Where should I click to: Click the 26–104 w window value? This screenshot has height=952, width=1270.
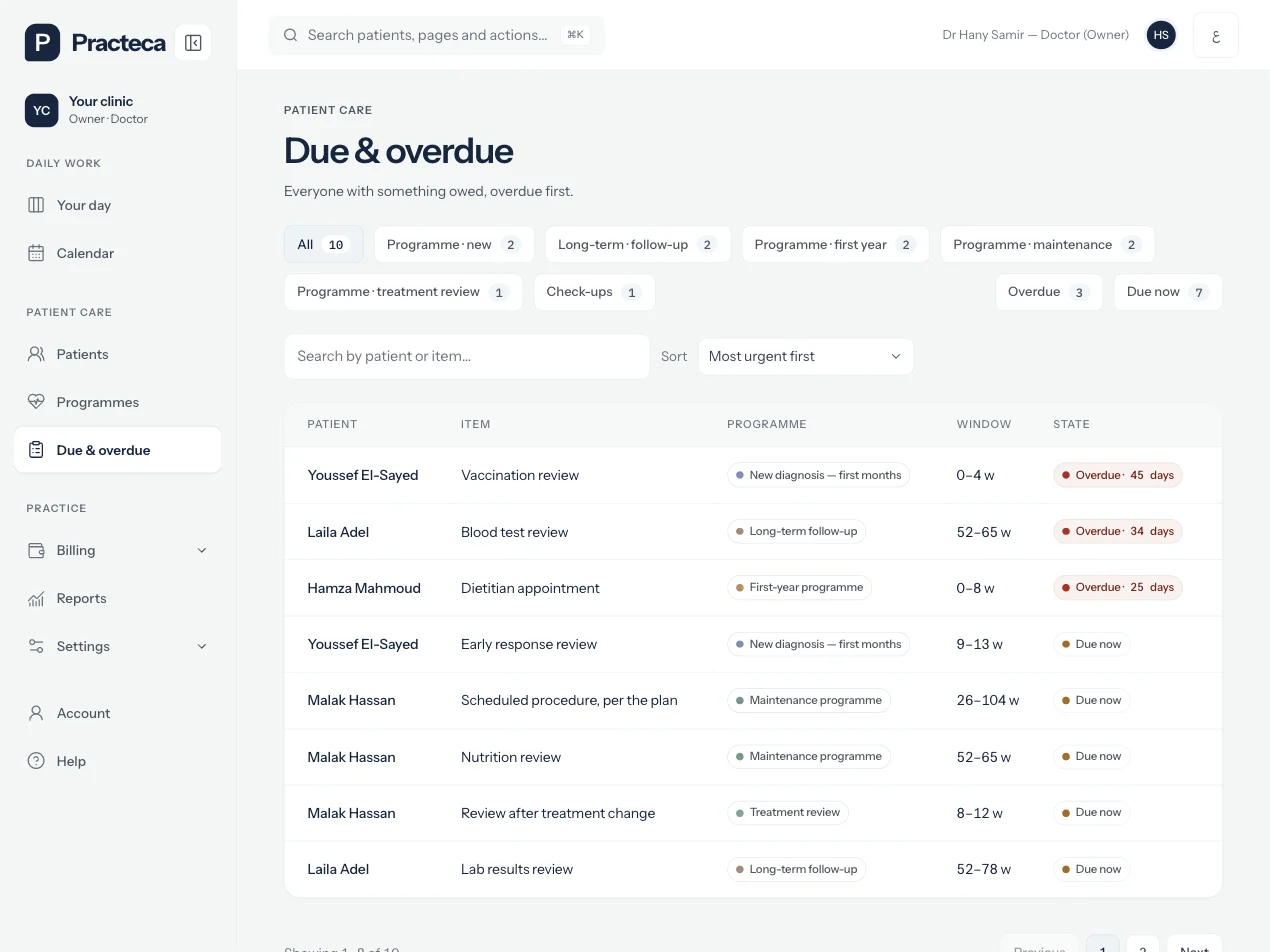tap(988, 700)
